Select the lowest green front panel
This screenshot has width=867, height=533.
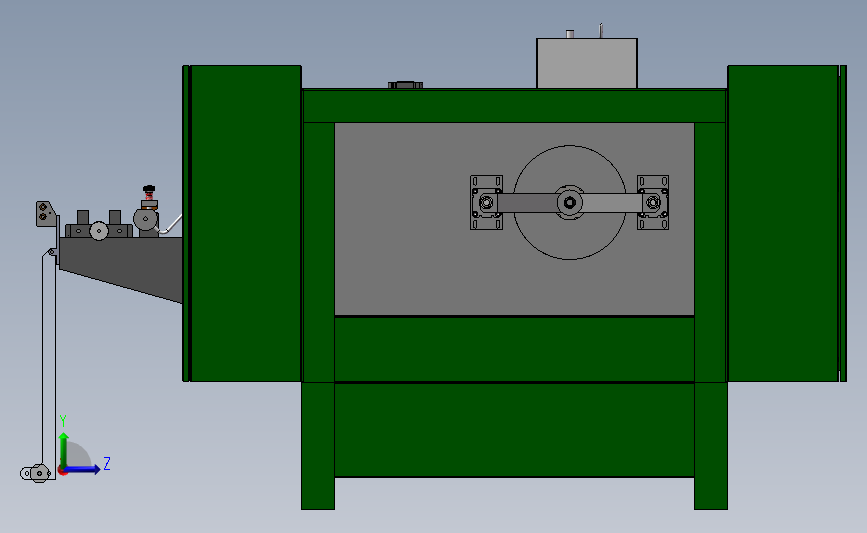click(x=514, y=430)
